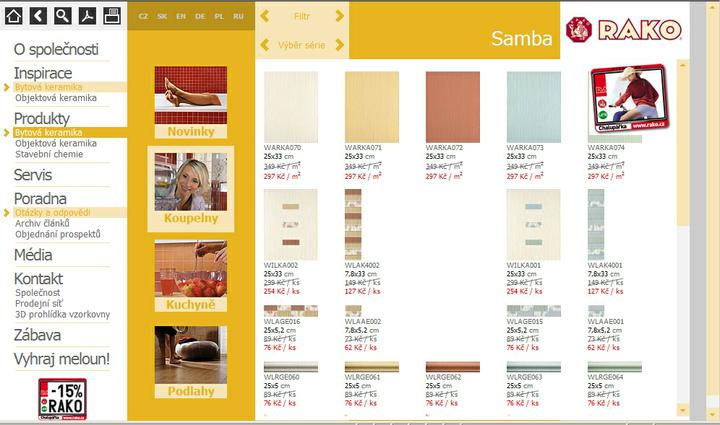
Task: Switch language to DE
Action: pyautogui.click(x=200, y=16)
